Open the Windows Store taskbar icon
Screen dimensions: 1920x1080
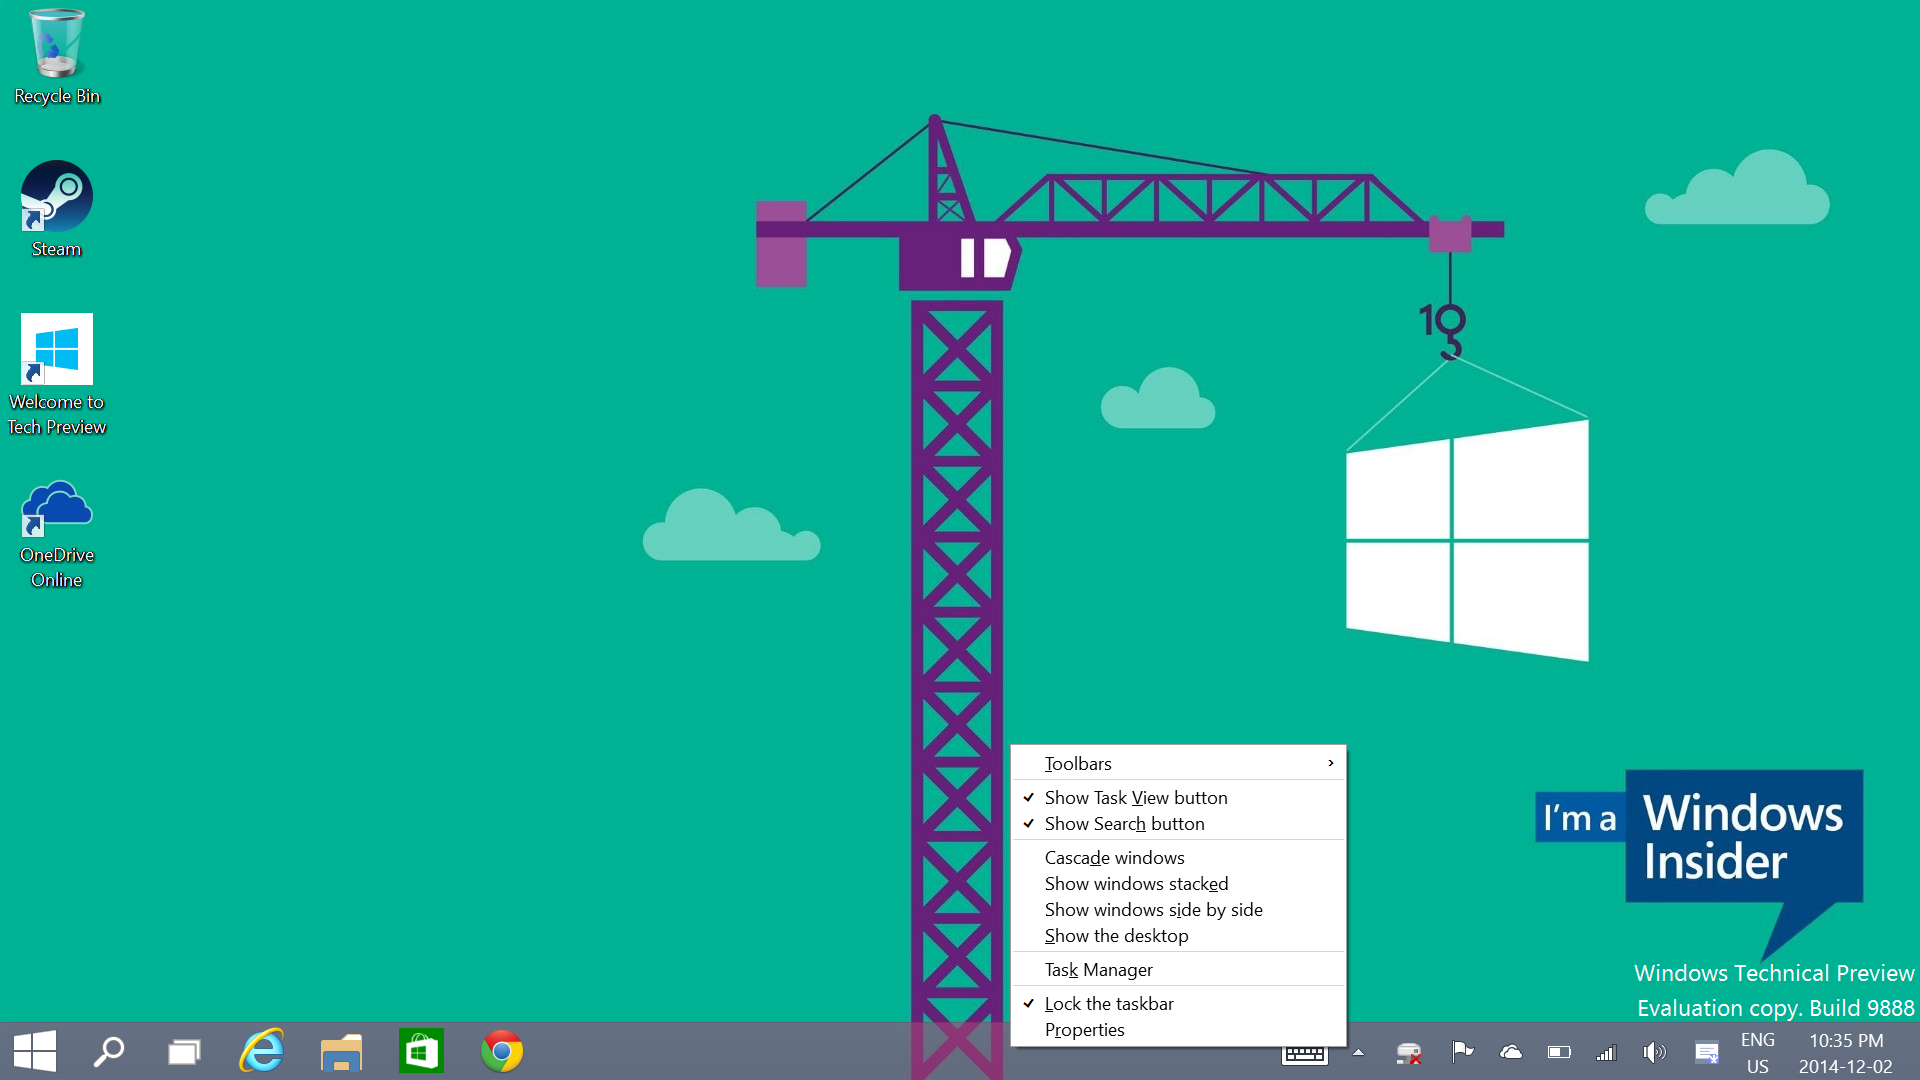pos(421,1051)
